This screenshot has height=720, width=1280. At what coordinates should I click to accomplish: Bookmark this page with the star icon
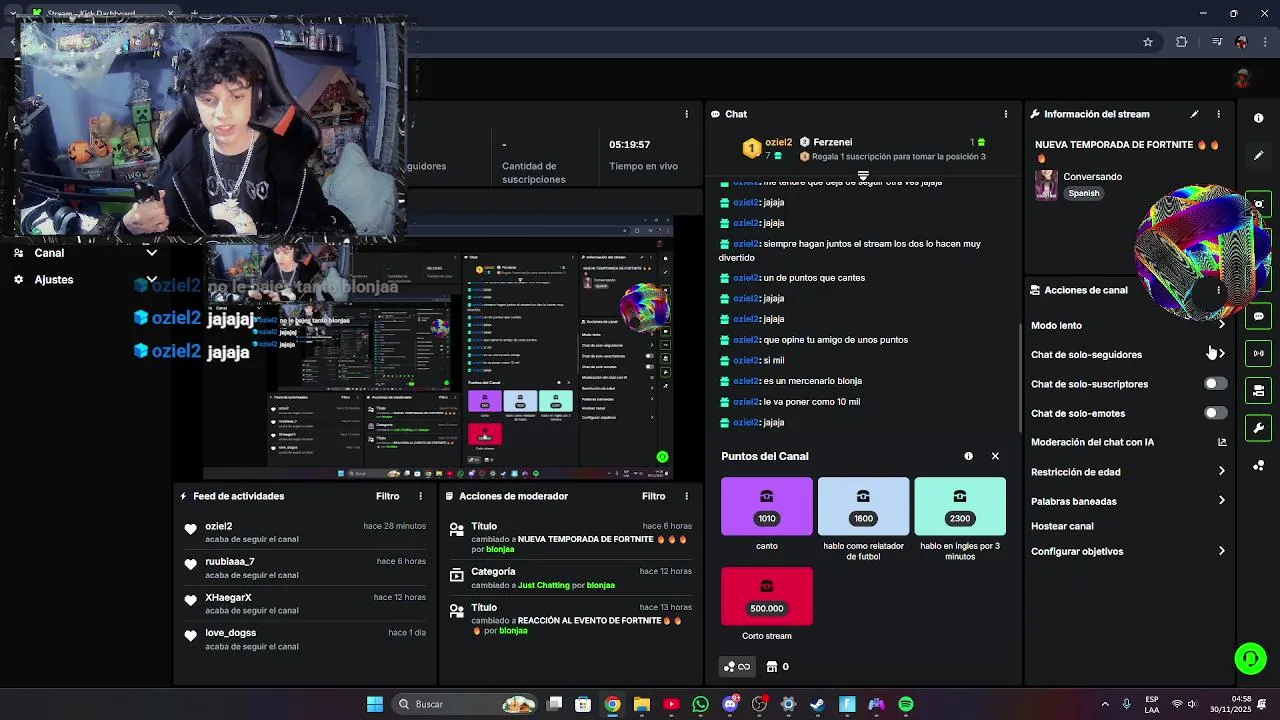point(1148,42)
